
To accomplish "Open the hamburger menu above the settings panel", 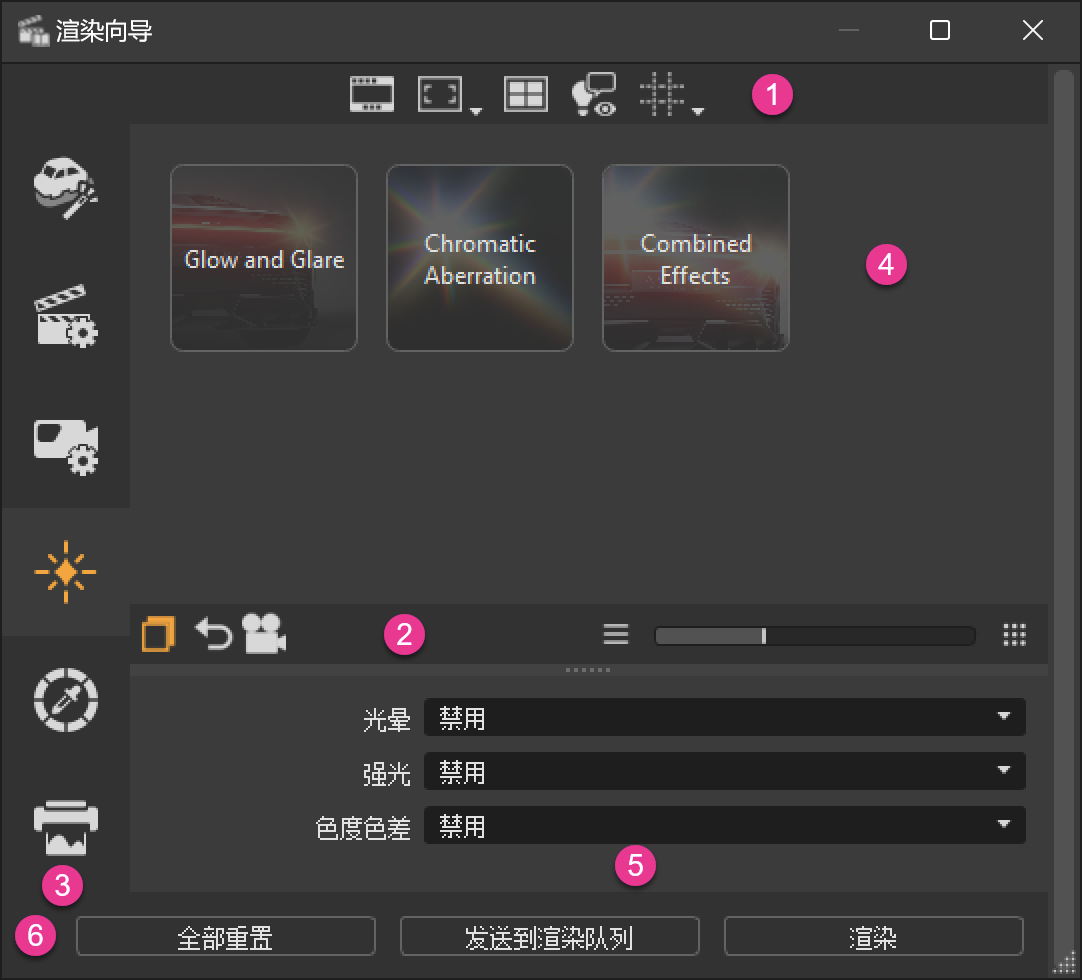I will pos(616,633).
